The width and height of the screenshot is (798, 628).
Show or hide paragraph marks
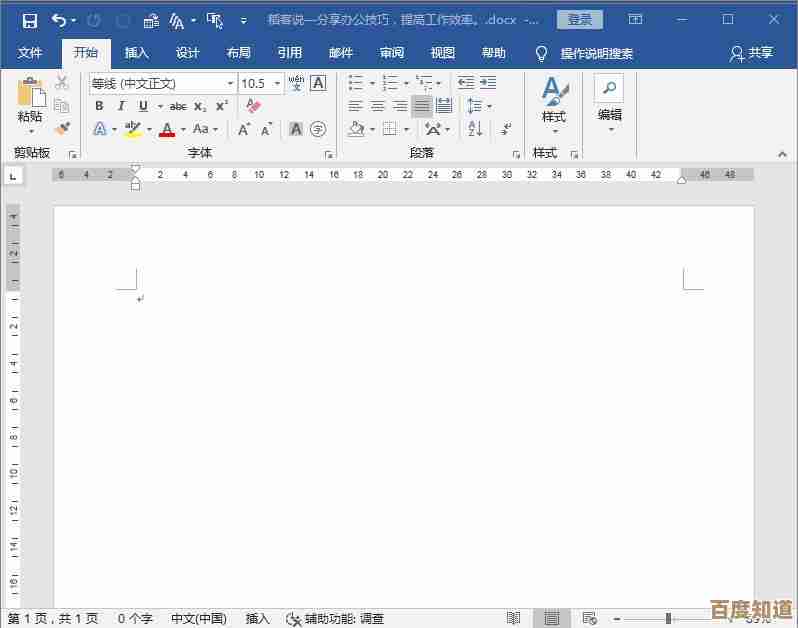click(506, 129)
